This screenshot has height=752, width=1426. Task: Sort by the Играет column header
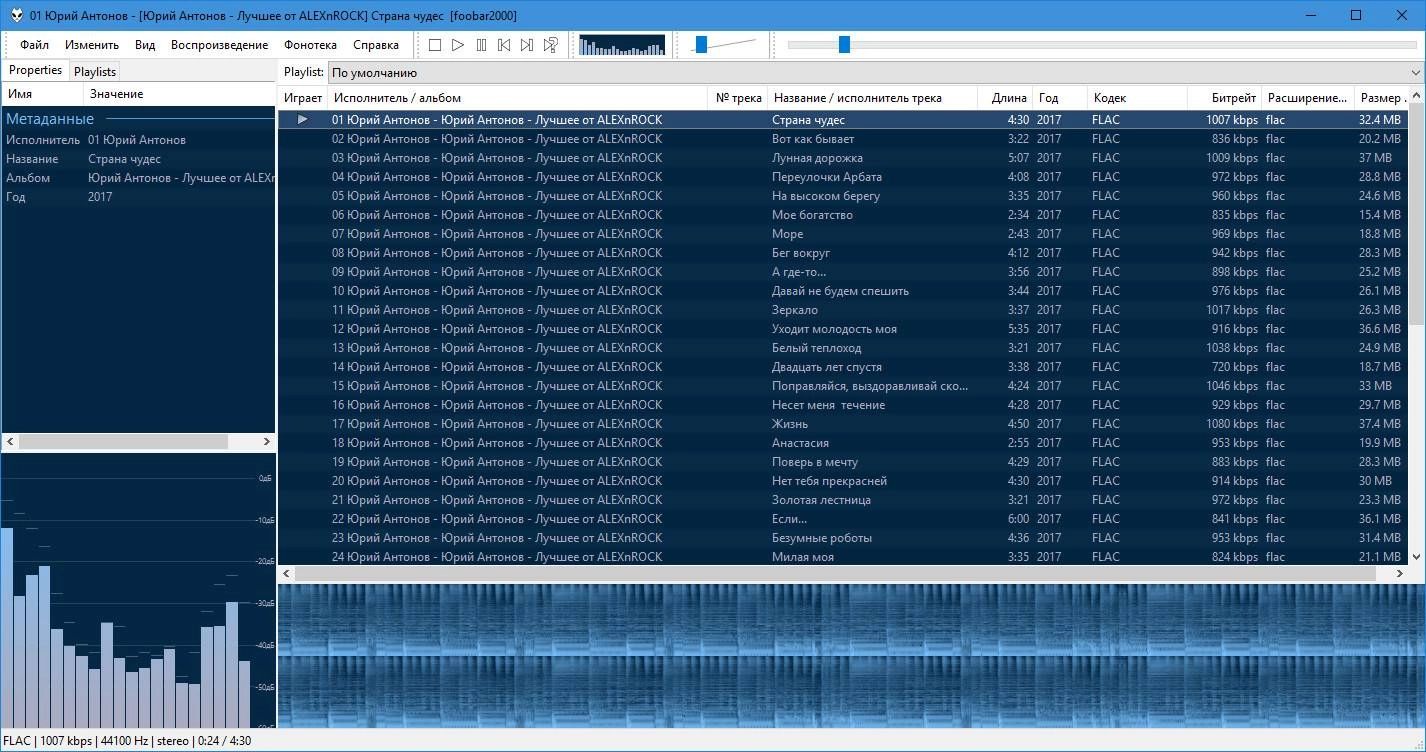point(303,98)
